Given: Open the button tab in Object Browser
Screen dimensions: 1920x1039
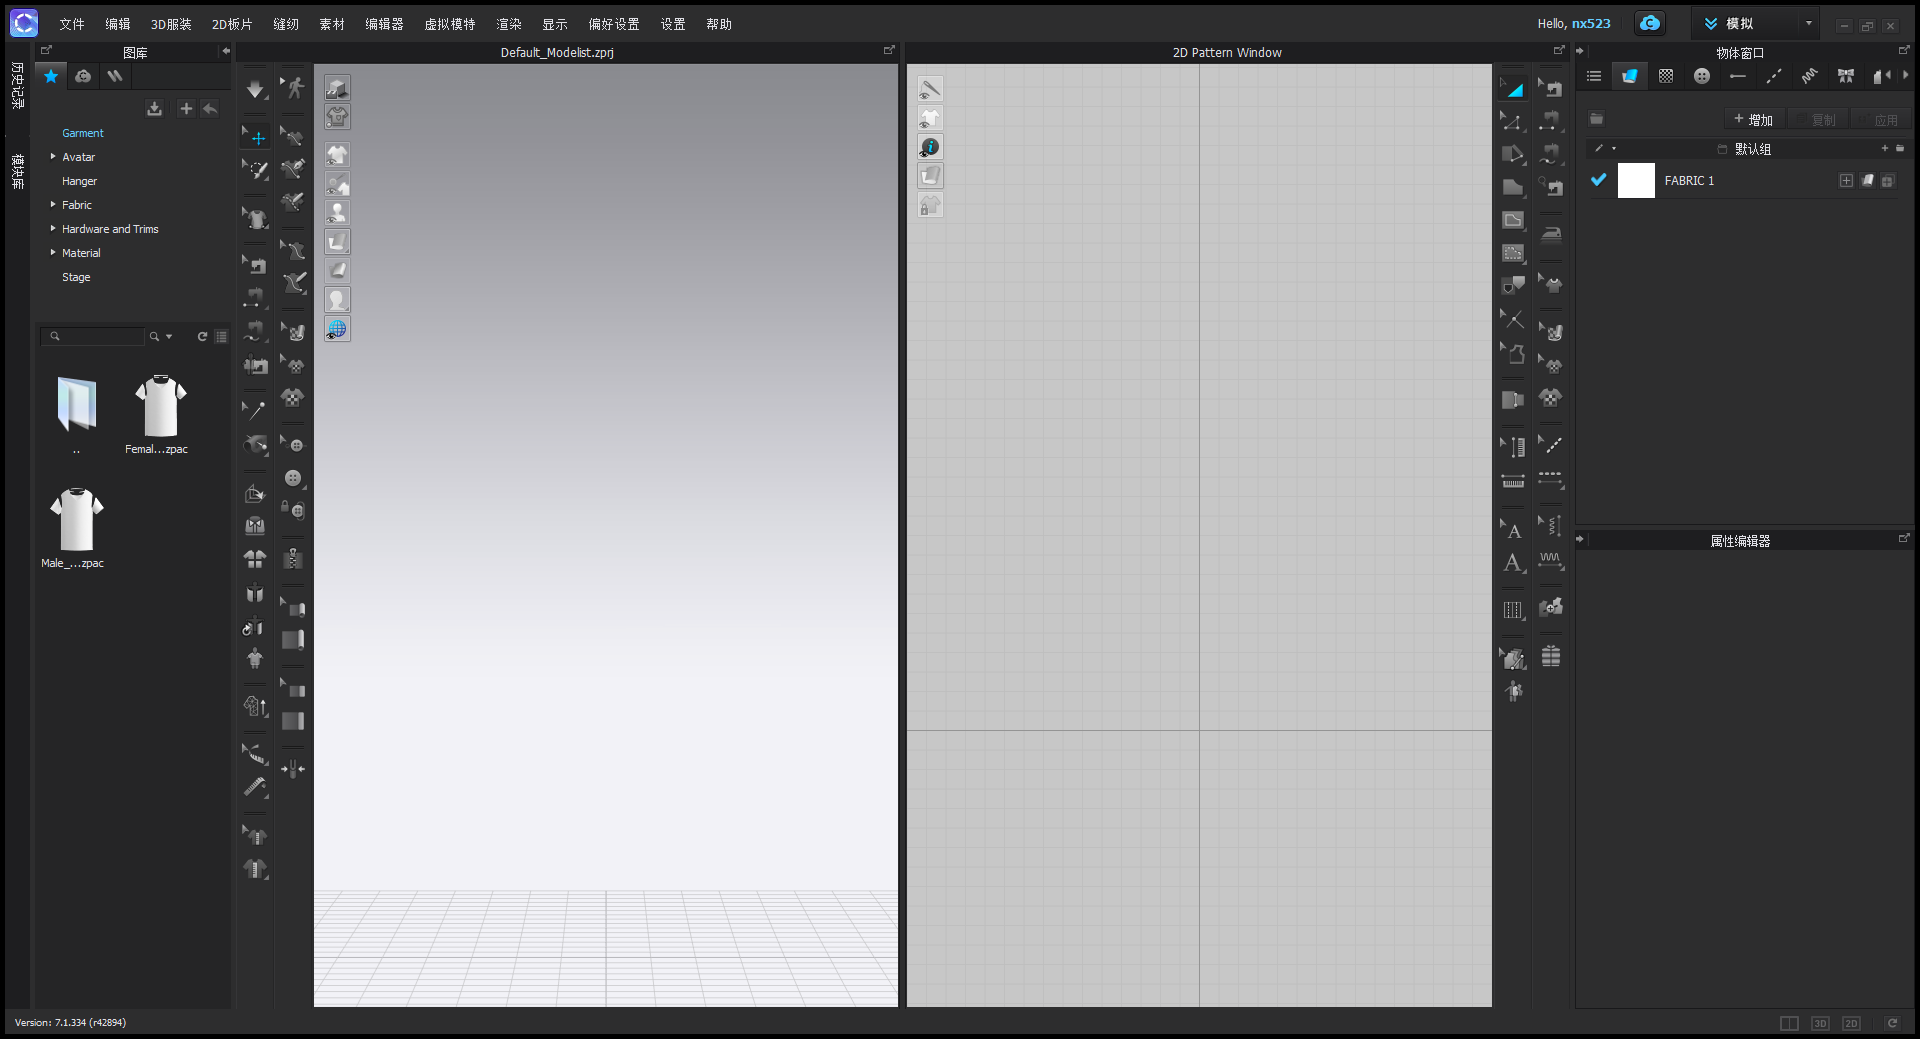Looking at the screenshot, I should [1702, 76].
